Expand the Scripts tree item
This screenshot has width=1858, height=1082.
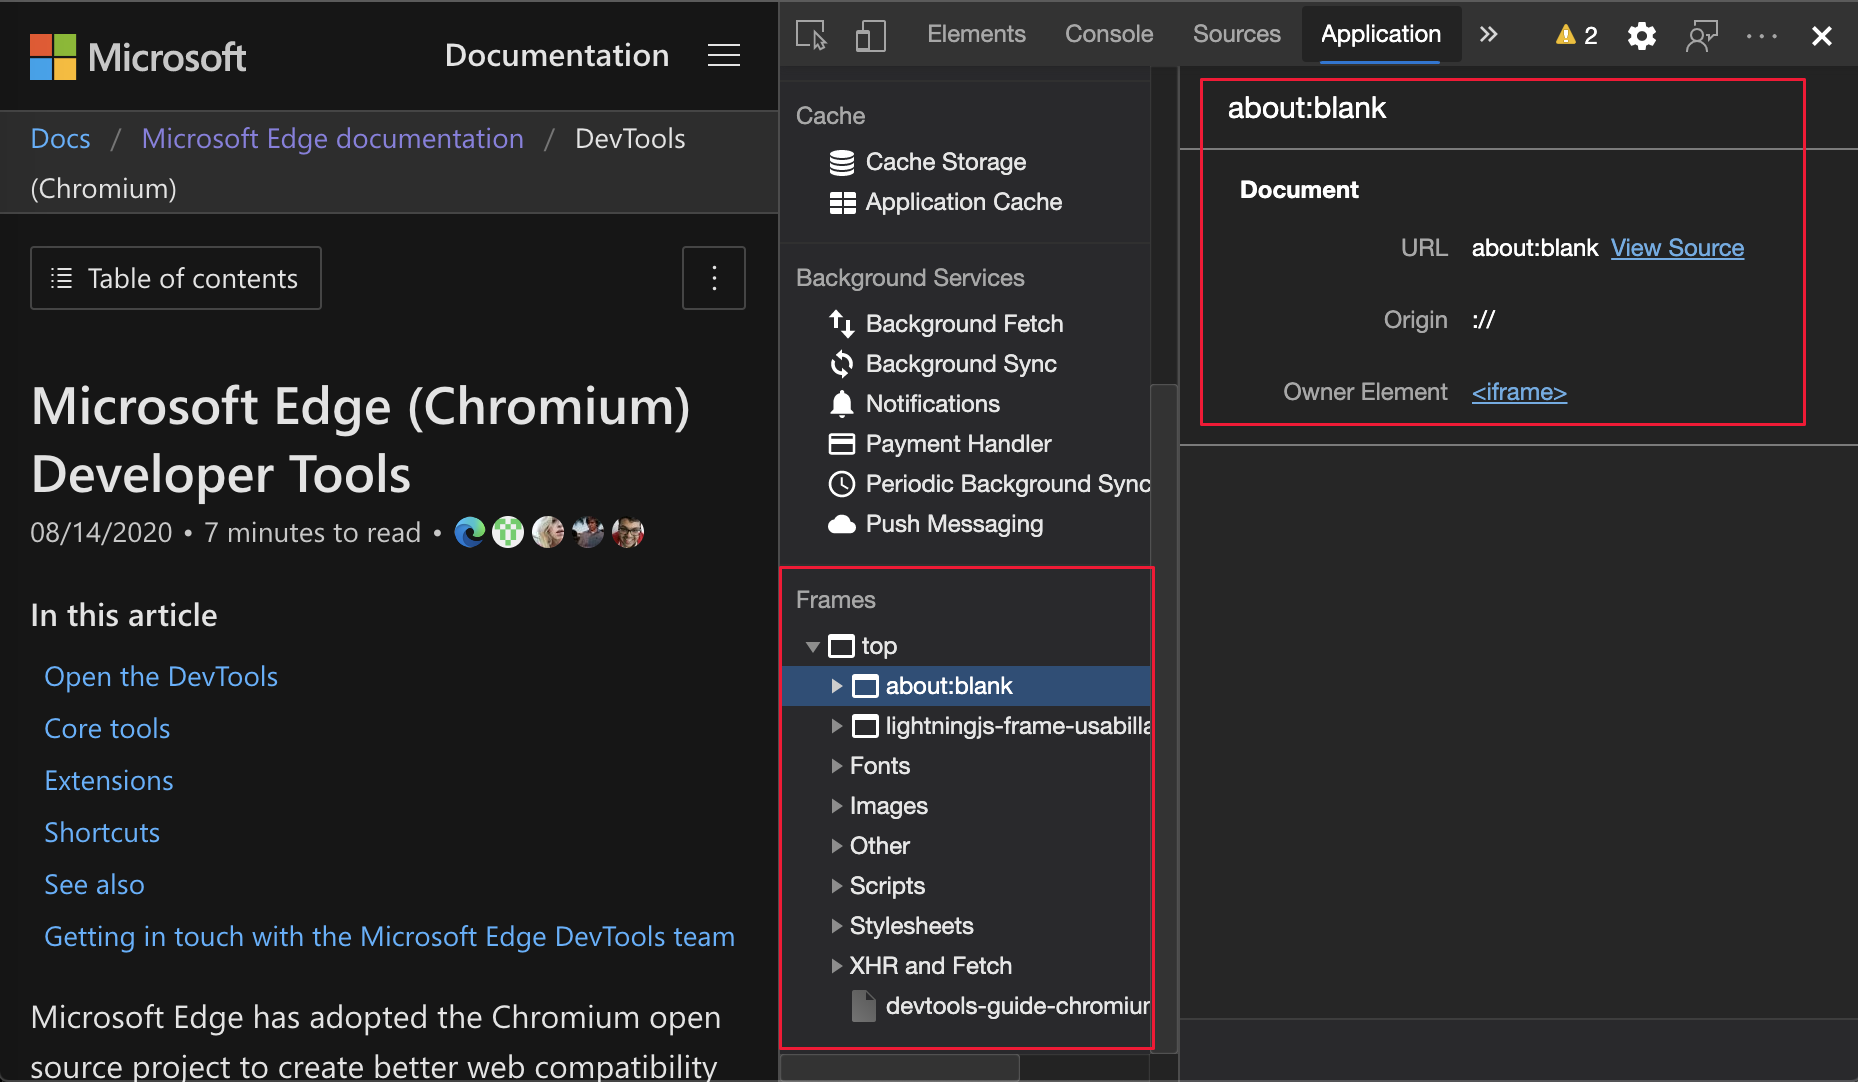[837, 885]
